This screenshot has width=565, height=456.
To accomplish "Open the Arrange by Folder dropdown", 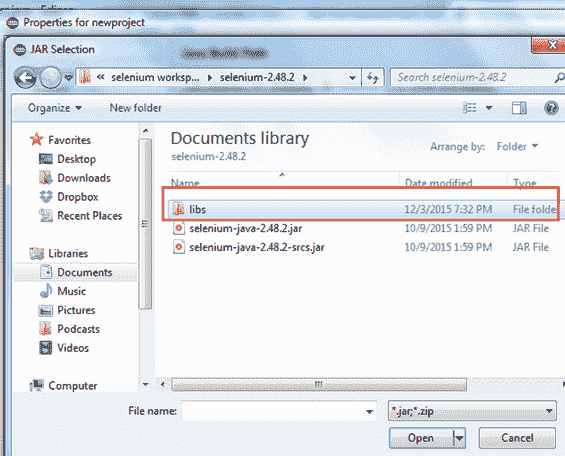I will (x=517, y=146).
